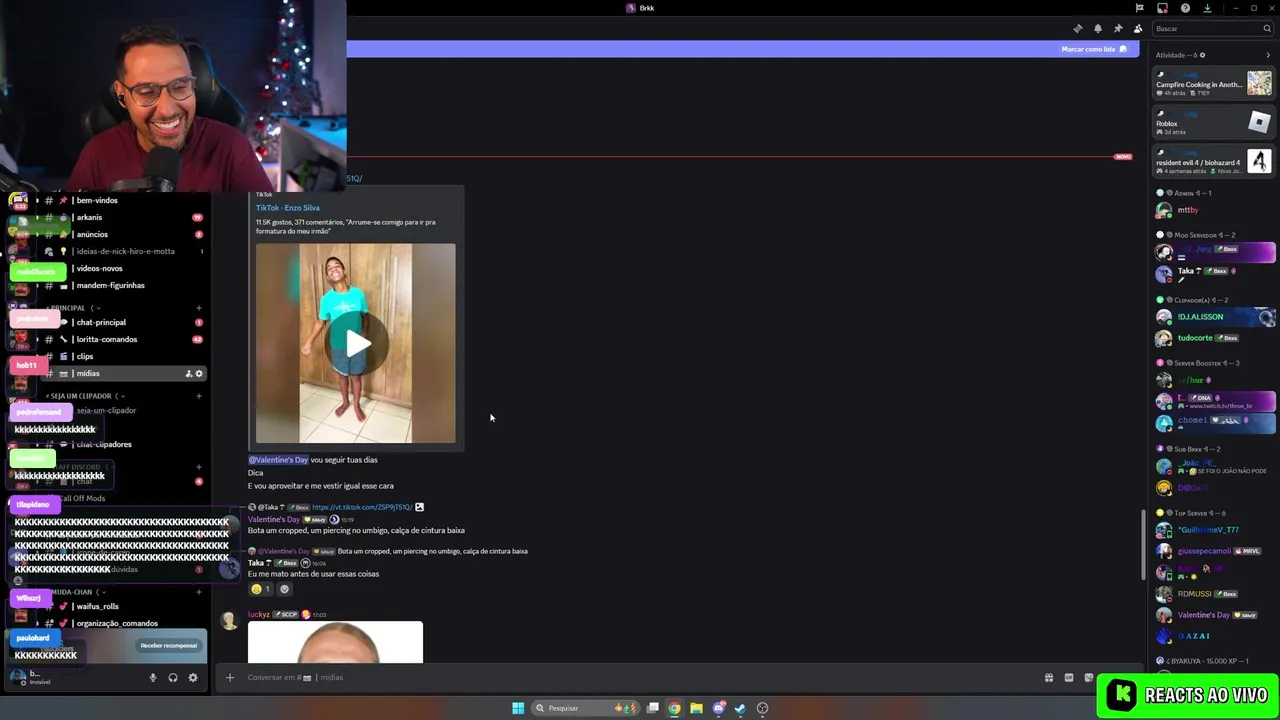Open the Threads icon in the channel header
This screenshot has height=720, width=1280.
[1077, 28]
